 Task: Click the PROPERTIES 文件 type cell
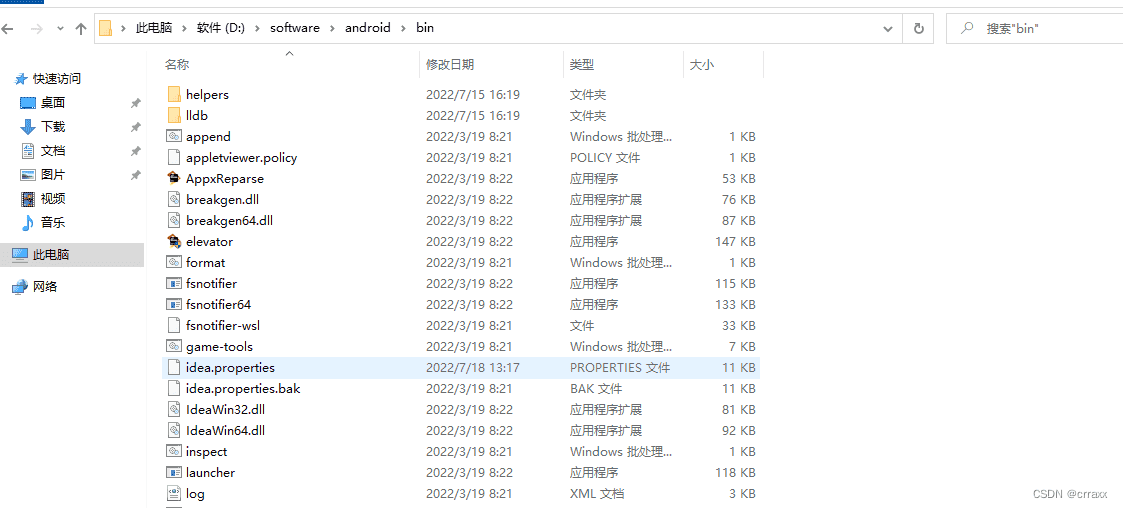pyautogui.click(x=620, y=368)
